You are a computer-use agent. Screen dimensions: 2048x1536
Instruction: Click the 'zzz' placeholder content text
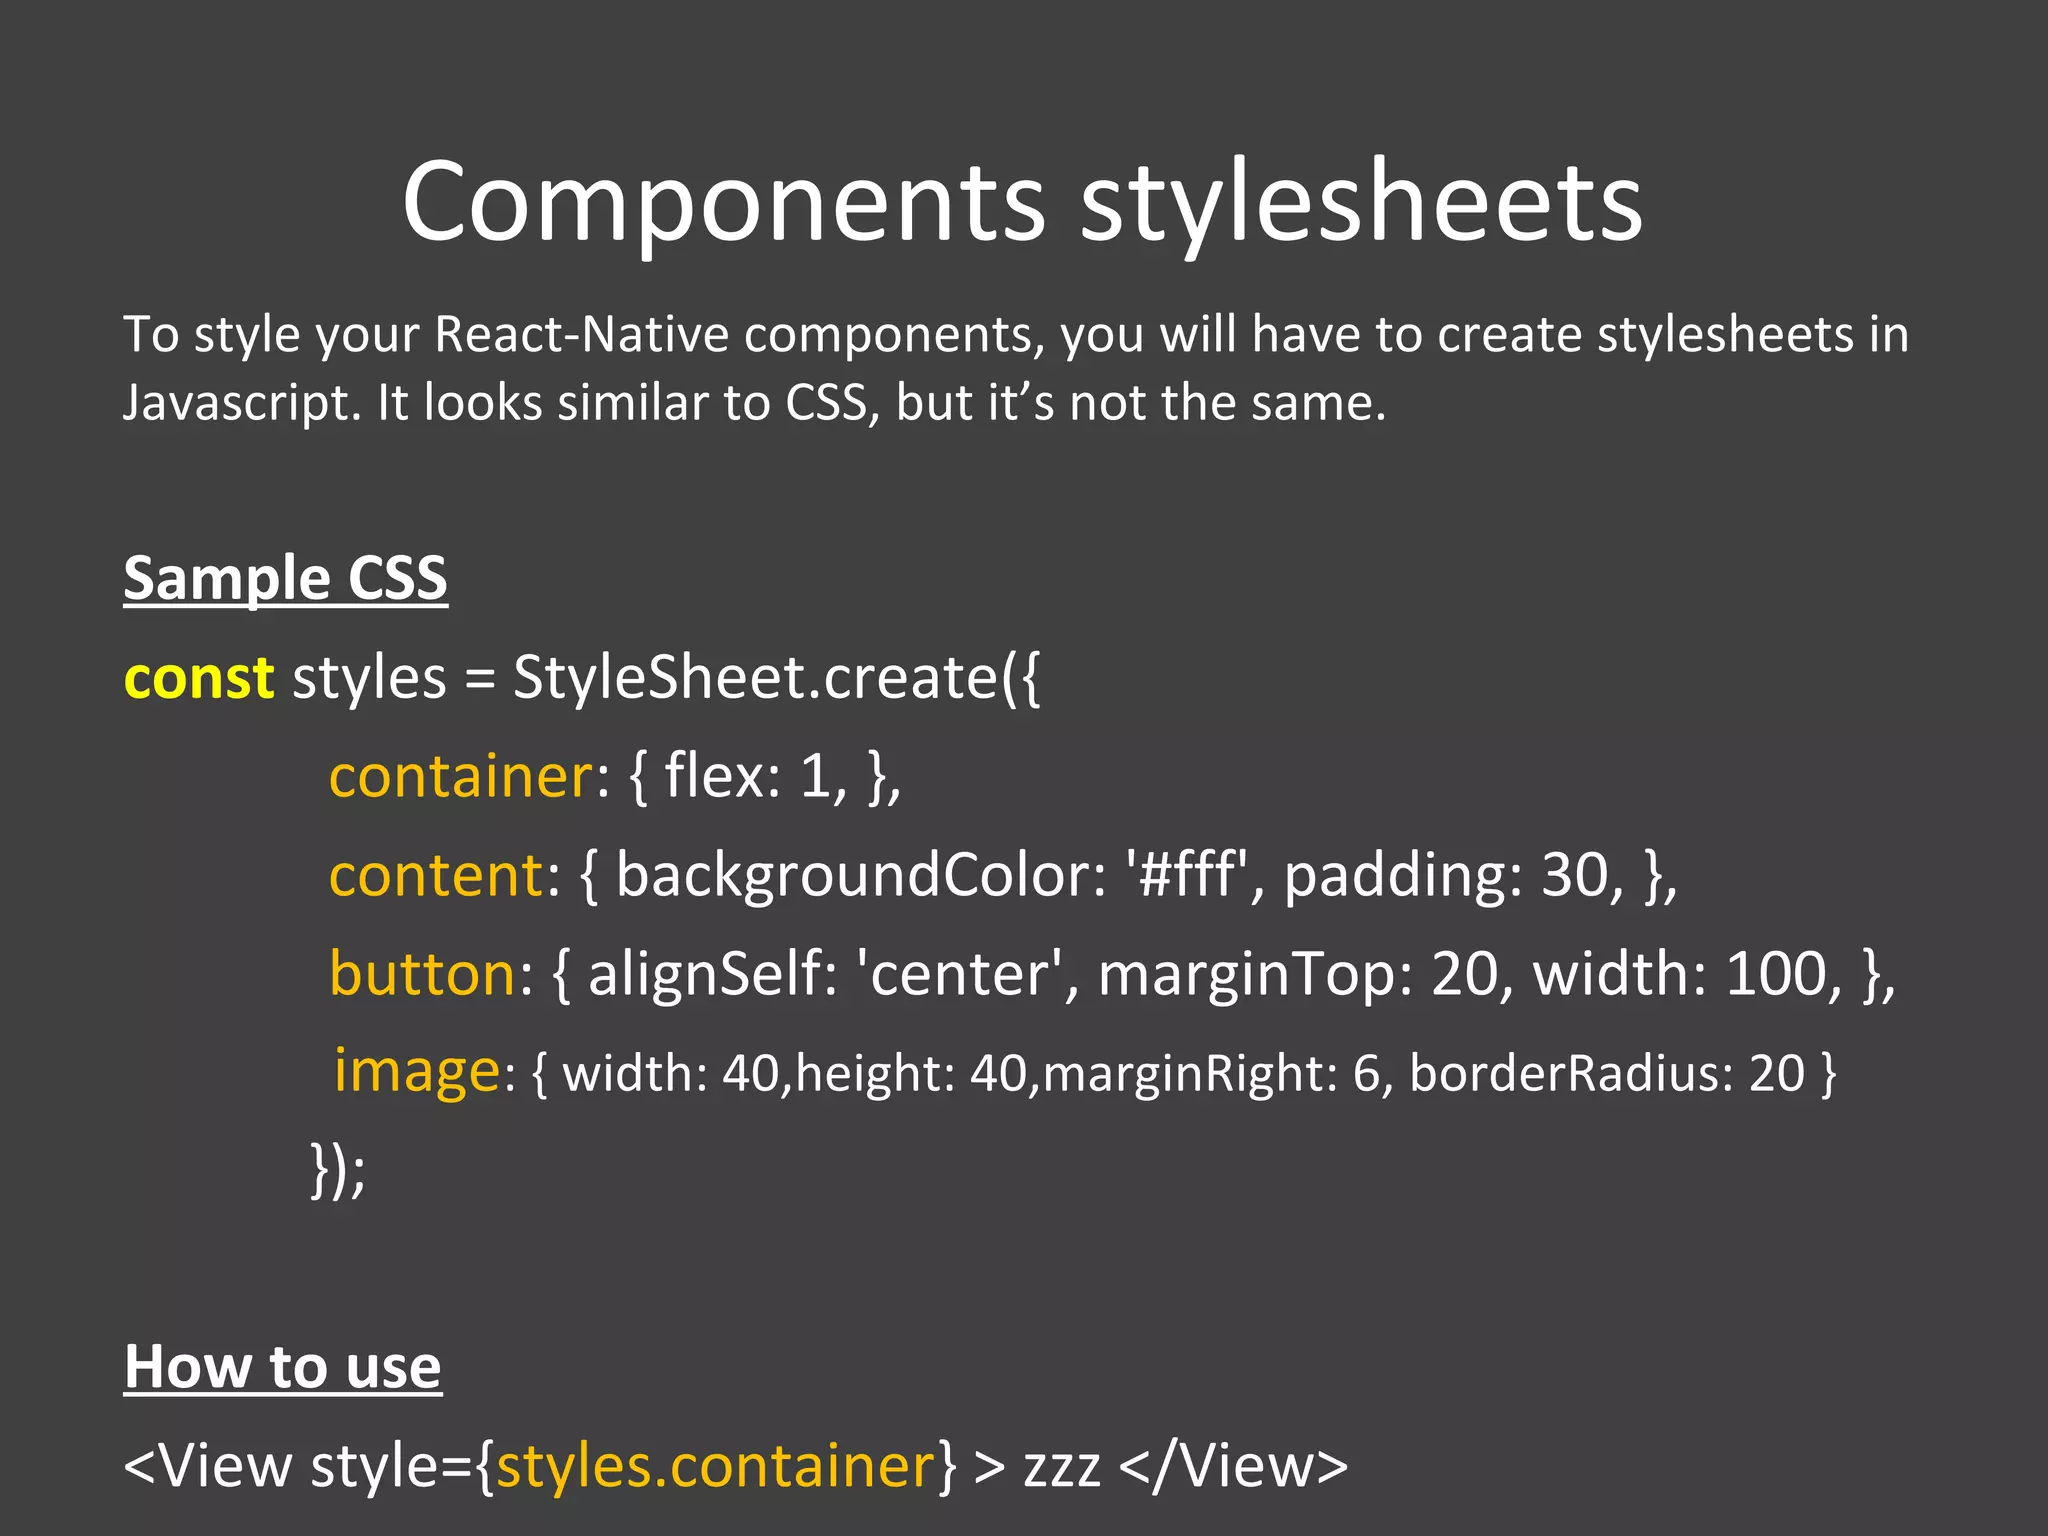coord(1062,1472)
